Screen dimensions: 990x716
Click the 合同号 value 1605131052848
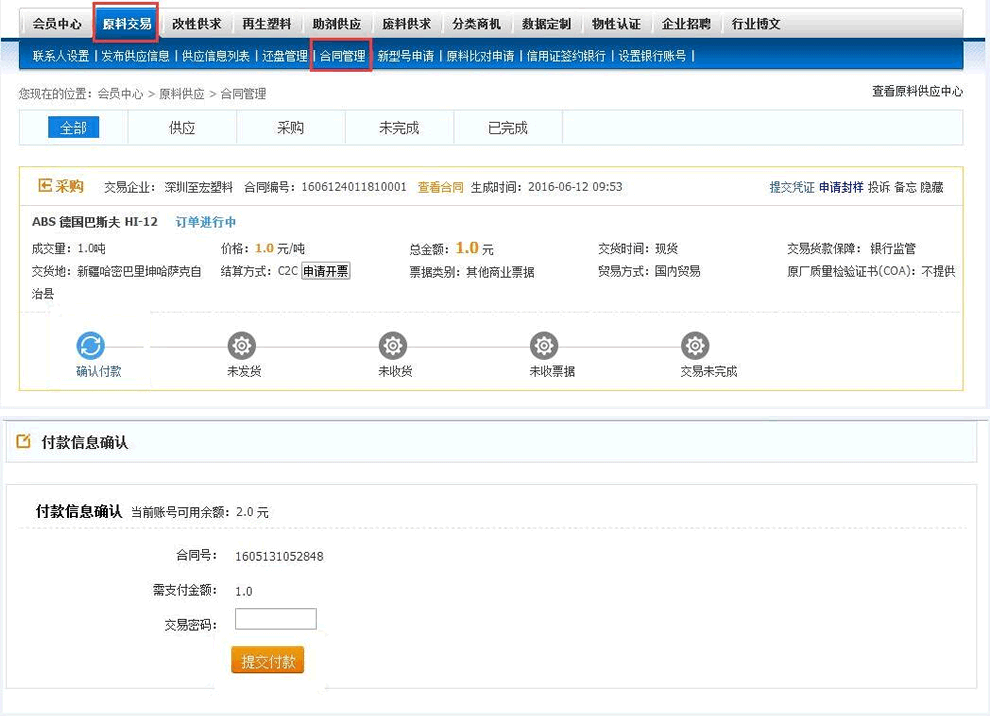(x=279, y=556)
